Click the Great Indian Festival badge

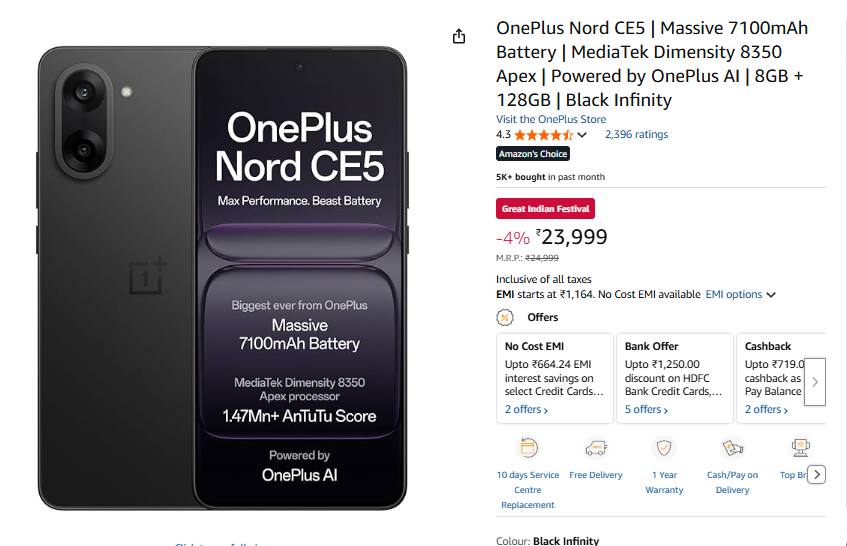tap(545, 209)
